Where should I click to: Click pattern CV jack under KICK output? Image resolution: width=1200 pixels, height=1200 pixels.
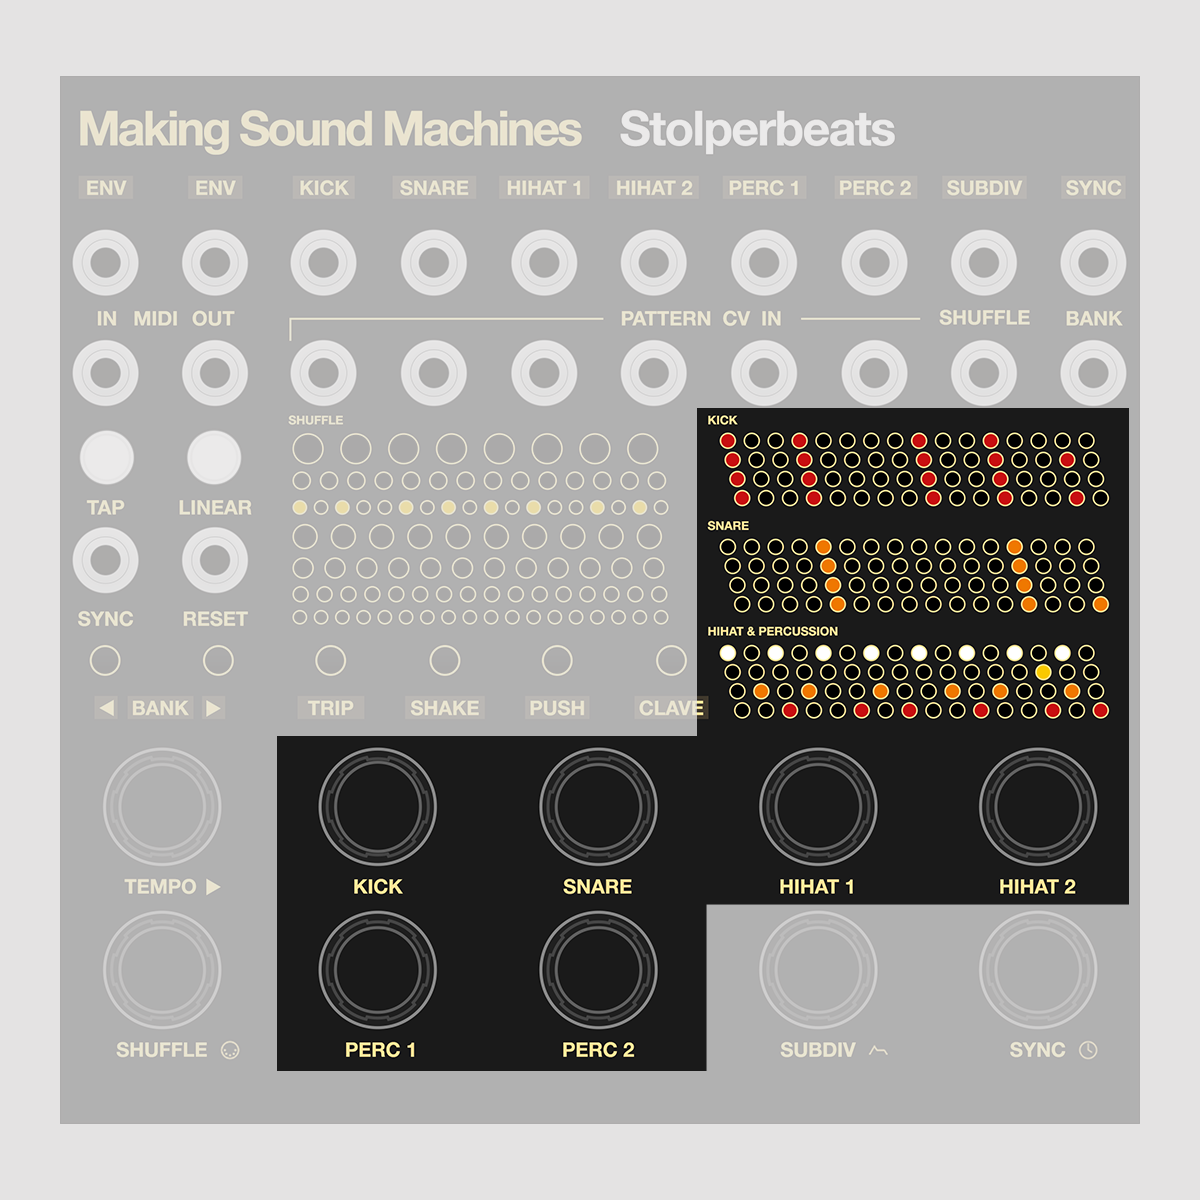(x=324, y=373)
